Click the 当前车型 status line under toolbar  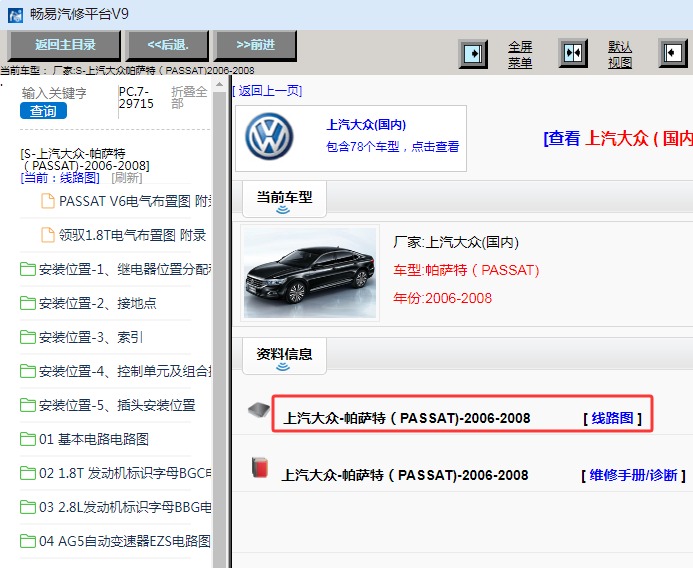point(128,70)
